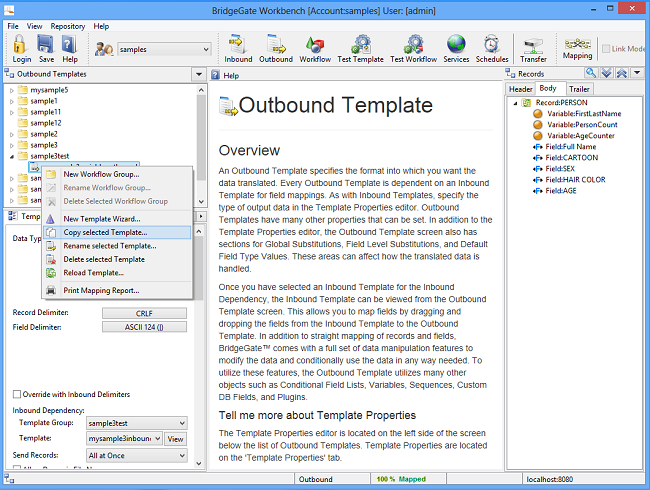Switch to the Trailer tab
Image resolution: width=650 pixels, height=490 pixels.
[x=579, y=89]
